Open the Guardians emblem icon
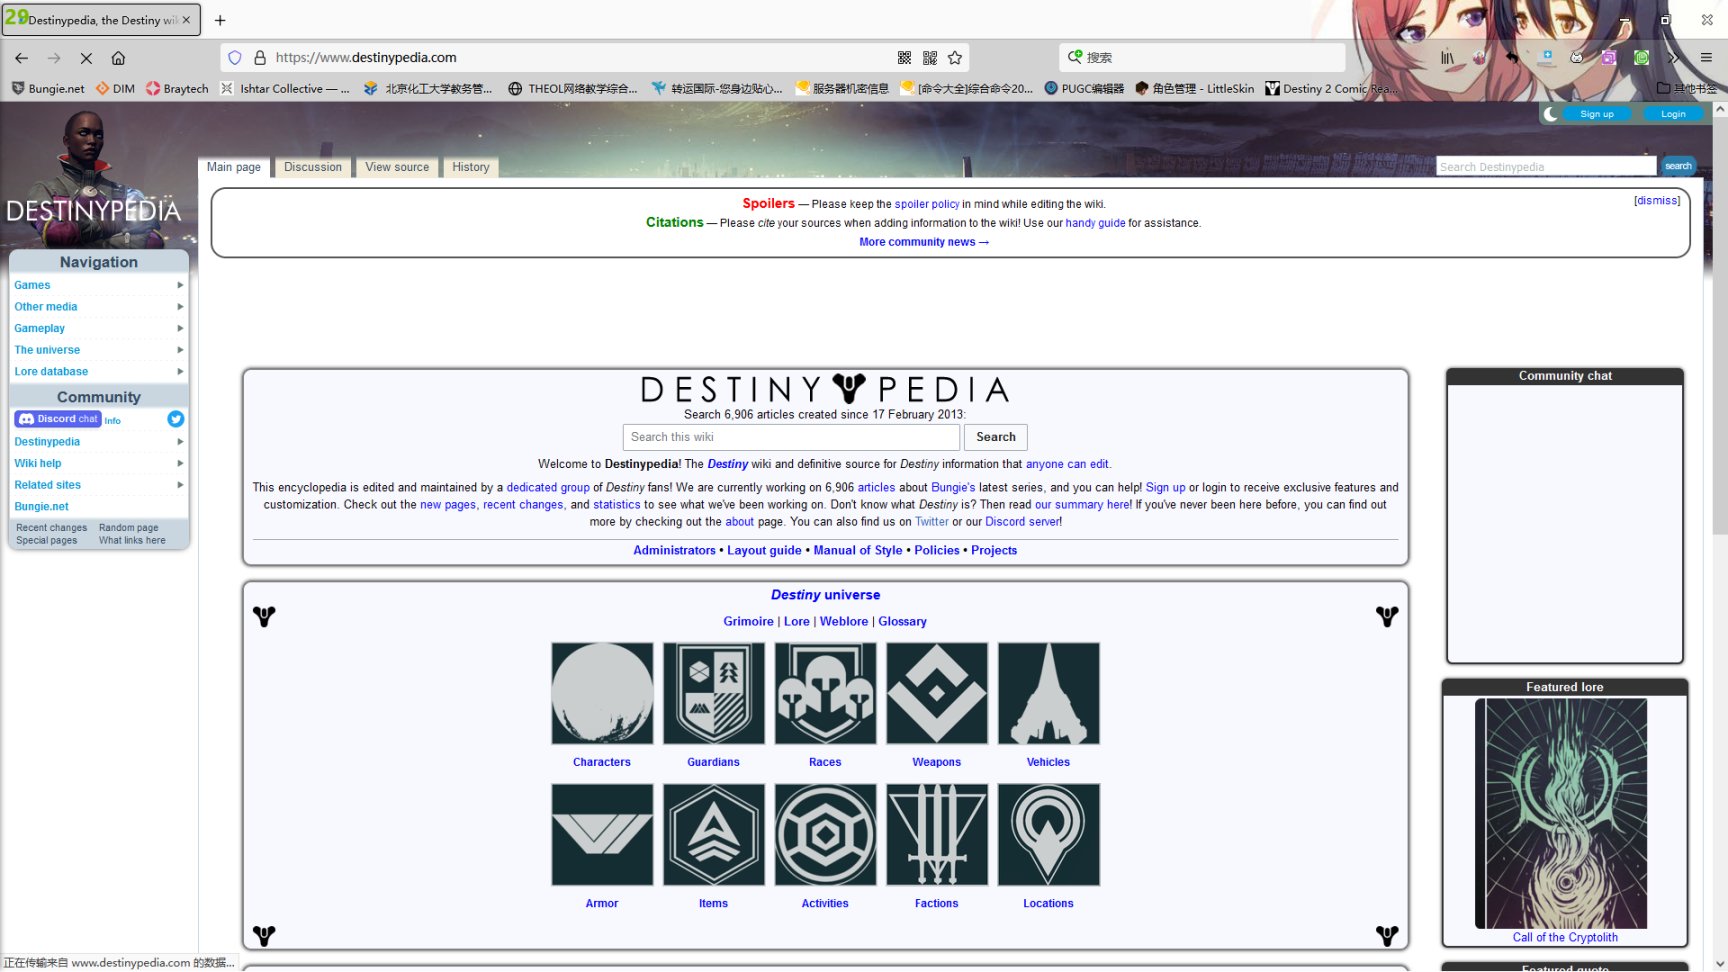The width and height of the screenshot is (1728, 972). point(714,693)
